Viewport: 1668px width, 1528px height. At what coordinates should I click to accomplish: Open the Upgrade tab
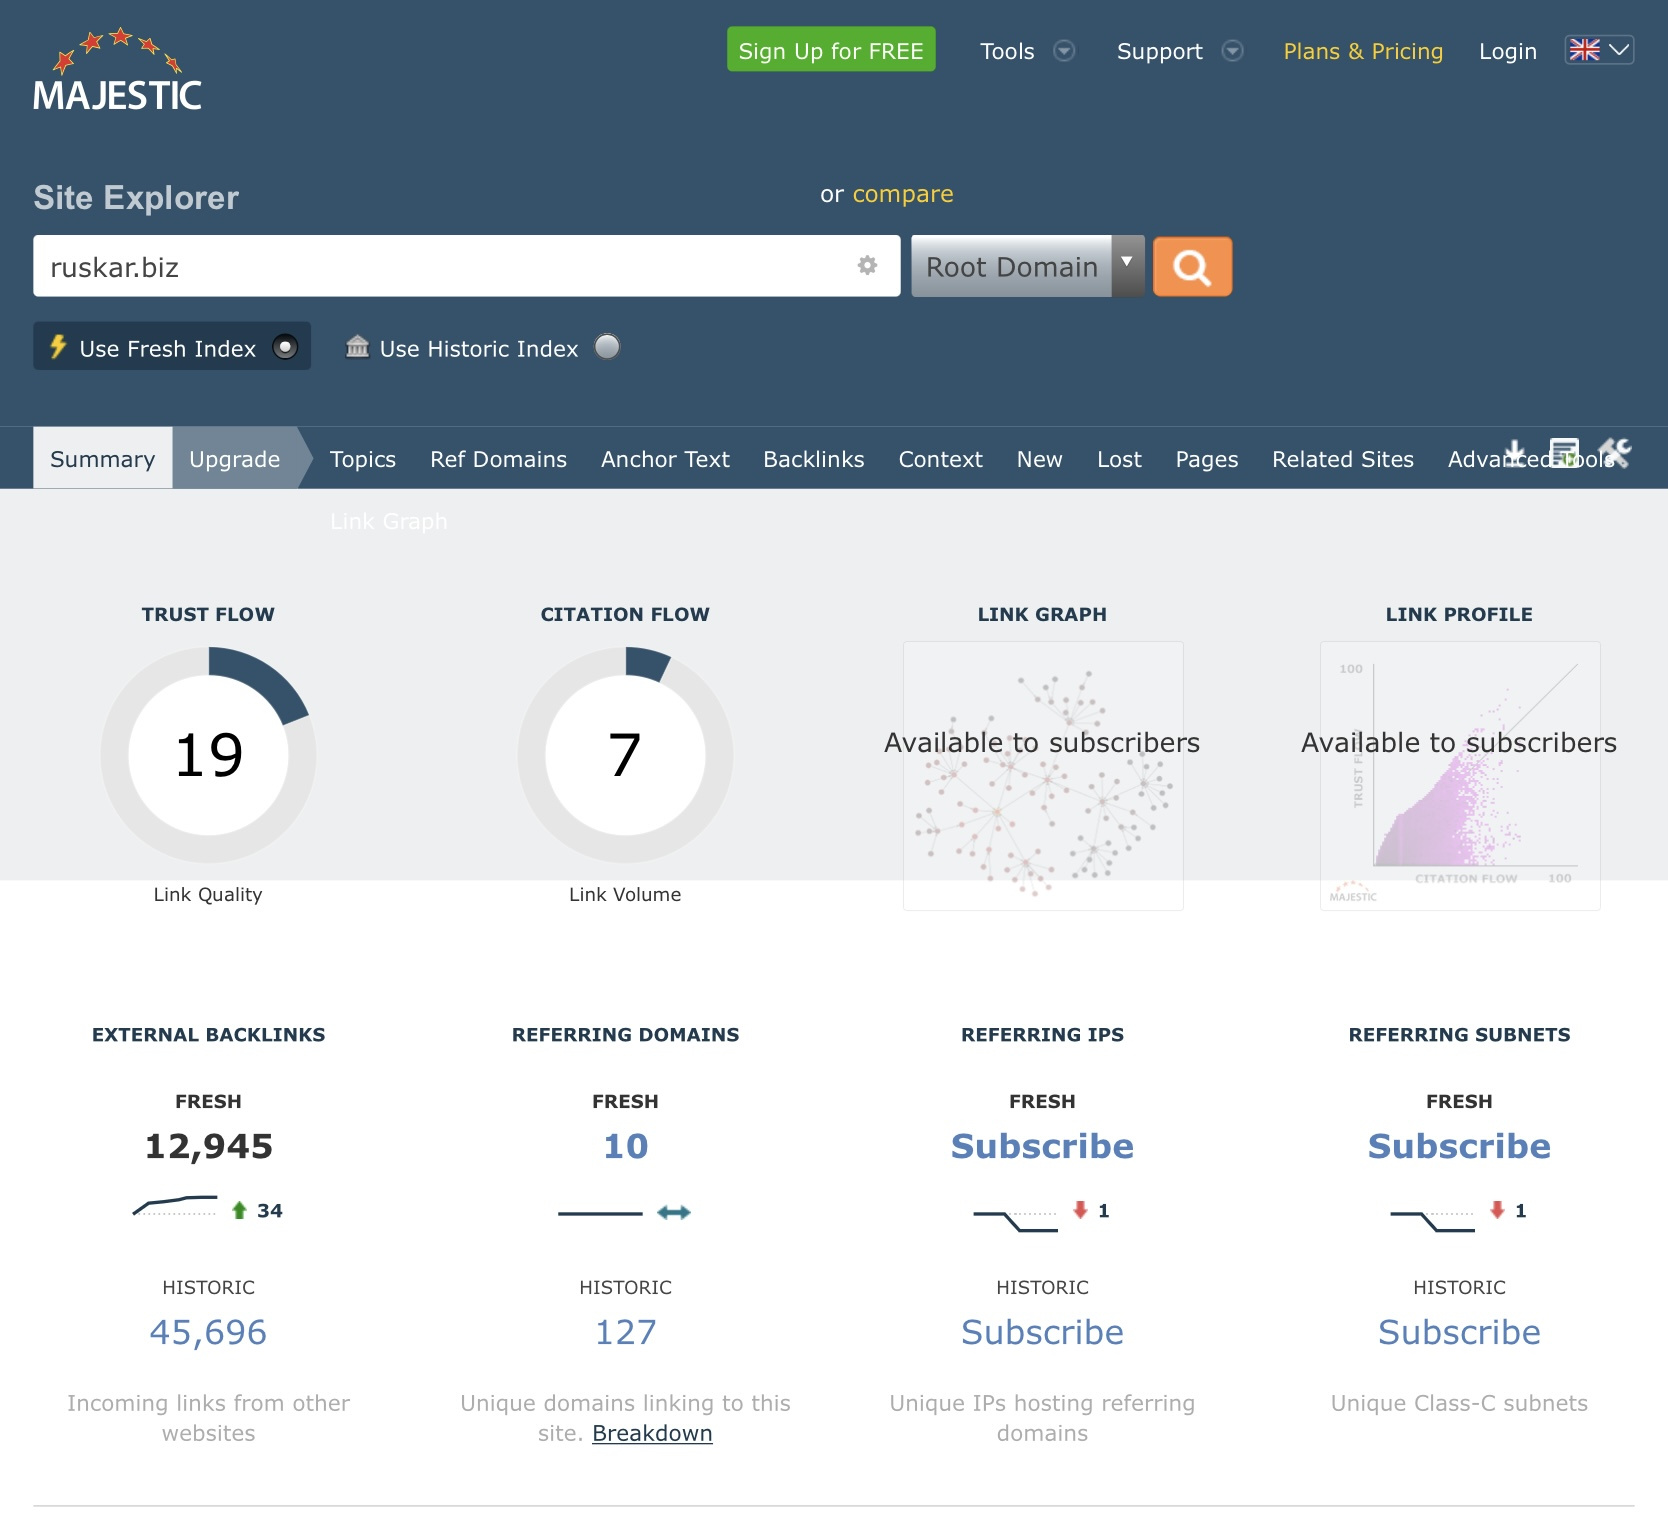pos(235,458)
